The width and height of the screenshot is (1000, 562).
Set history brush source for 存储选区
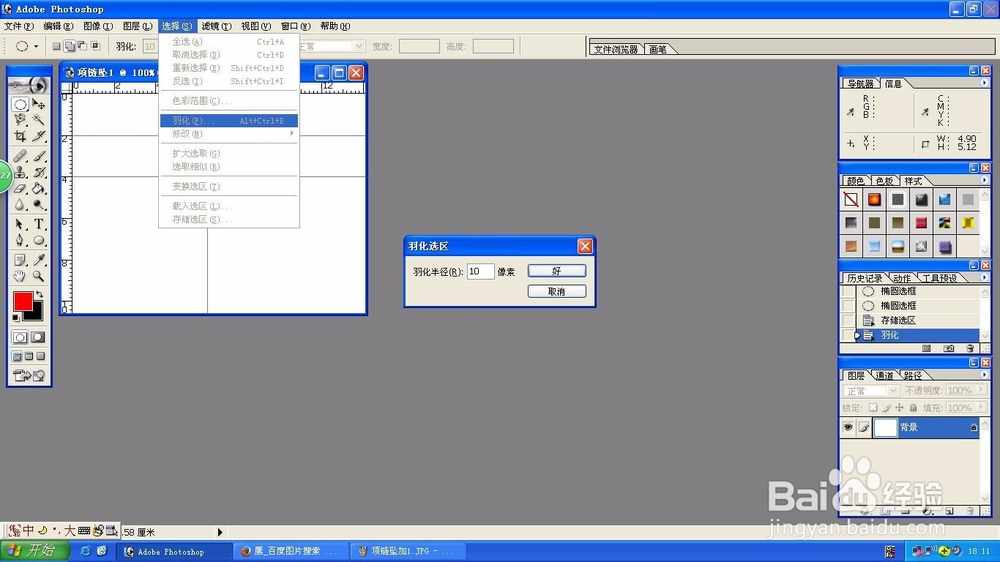tap(848, 320)
